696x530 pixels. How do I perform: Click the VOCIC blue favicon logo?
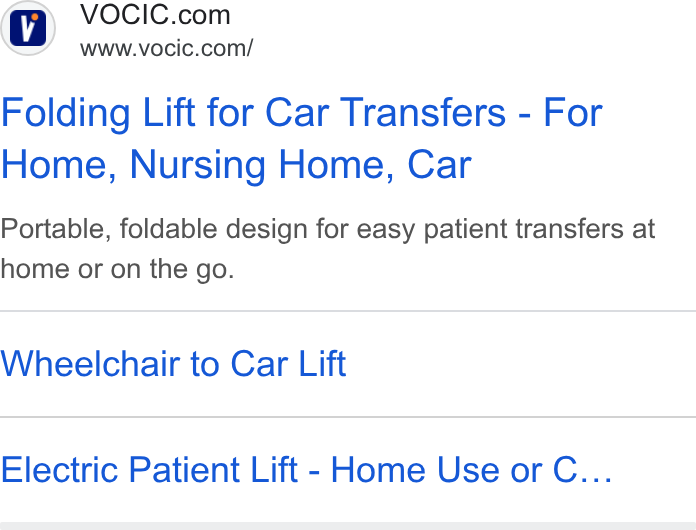(x=28, y=28)
